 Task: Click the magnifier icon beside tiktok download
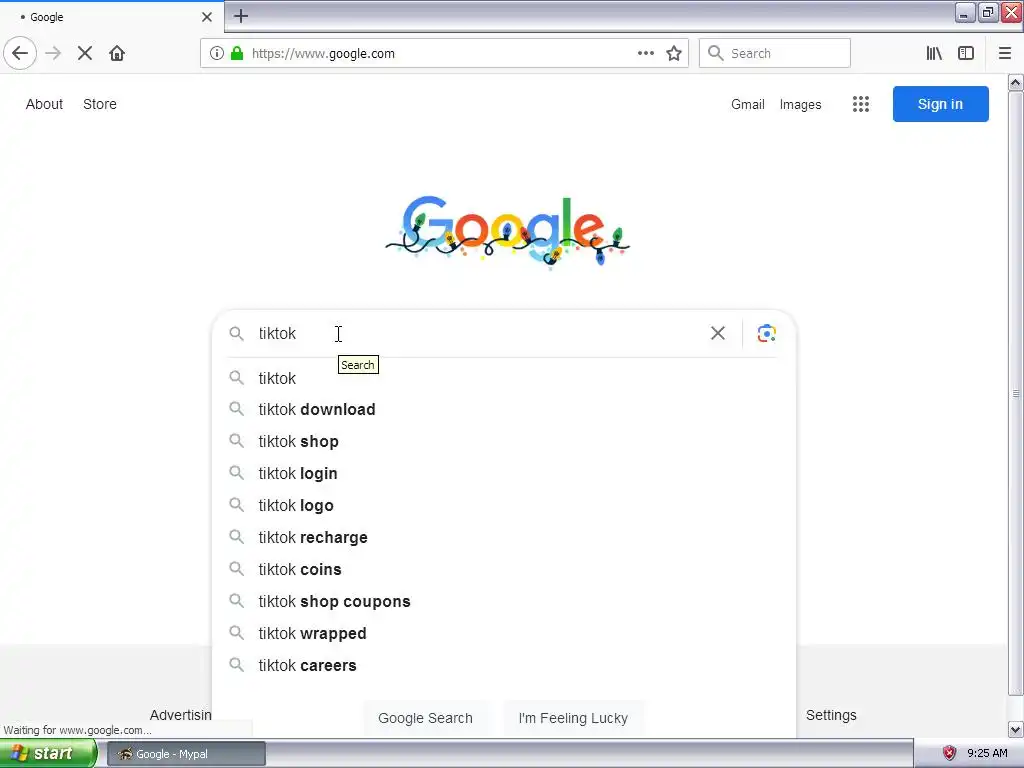click(236, 409)
